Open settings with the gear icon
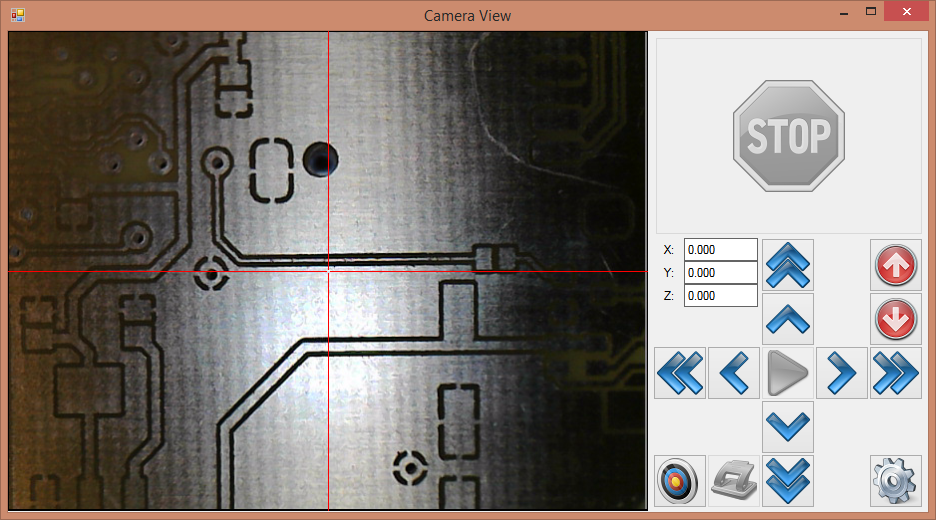Viewport: 936px width, 520px height. coord(896,481)
